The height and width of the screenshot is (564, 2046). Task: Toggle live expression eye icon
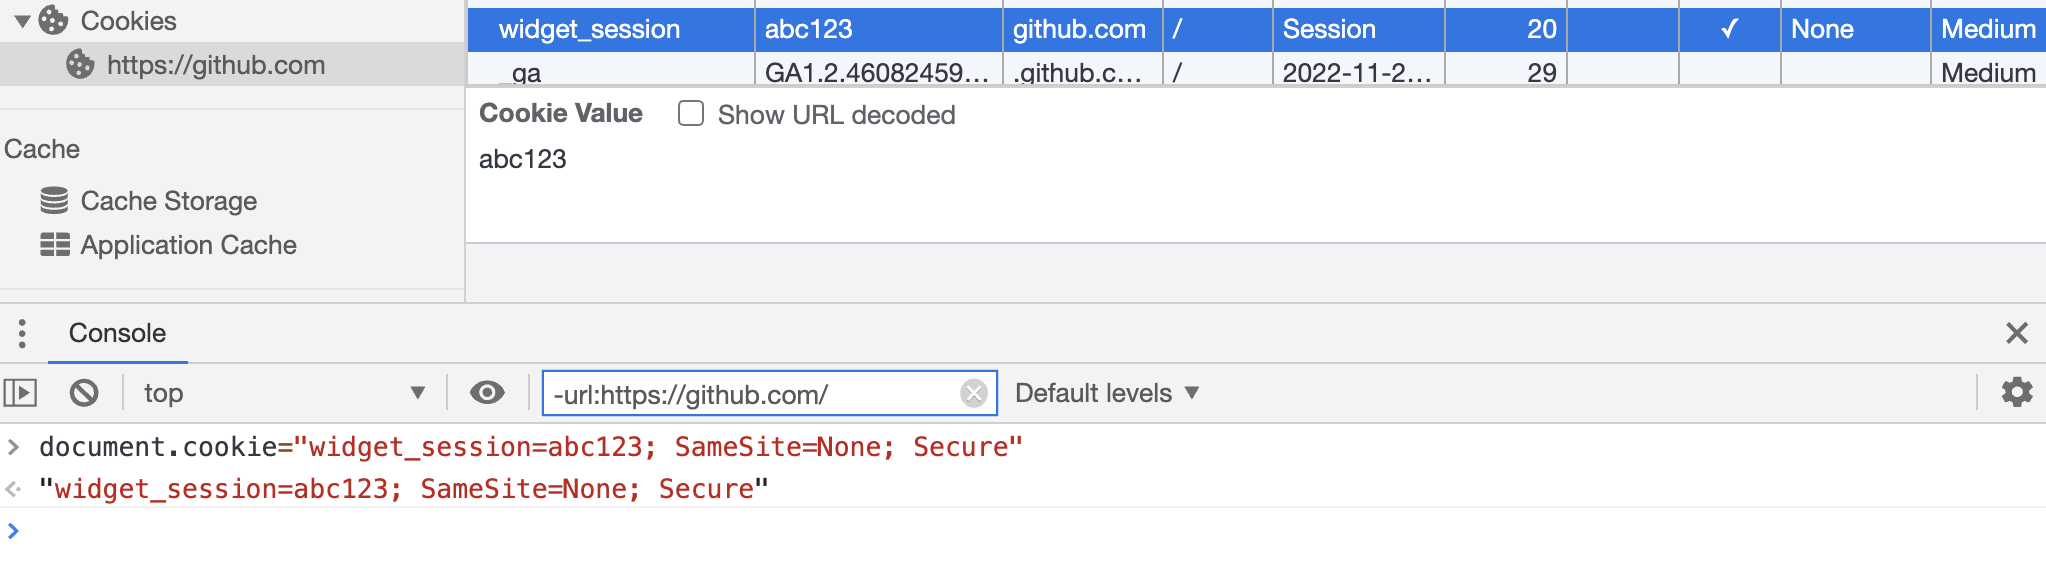click(487, 393)
